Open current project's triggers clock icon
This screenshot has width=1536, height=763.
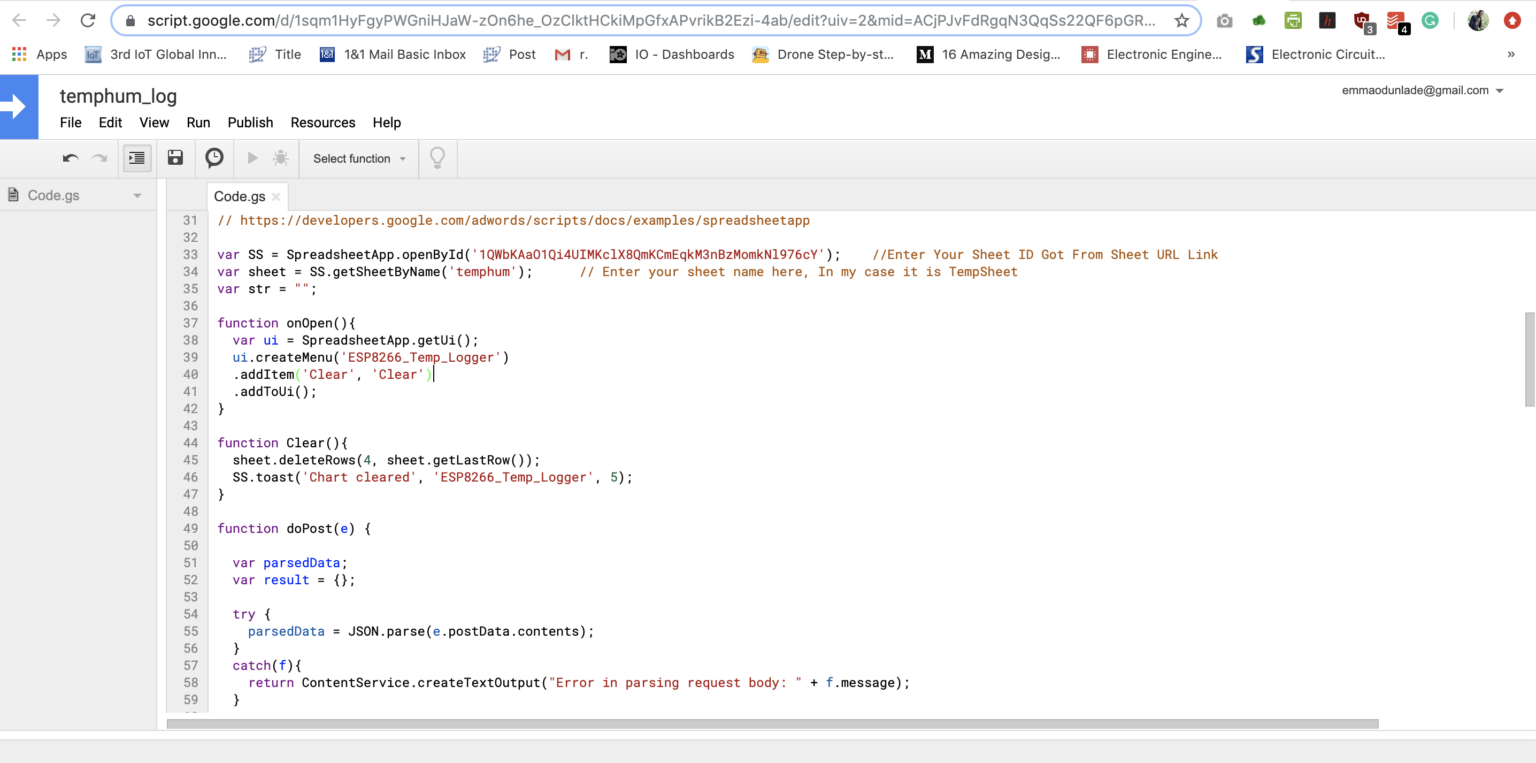(x=214, y=158)
